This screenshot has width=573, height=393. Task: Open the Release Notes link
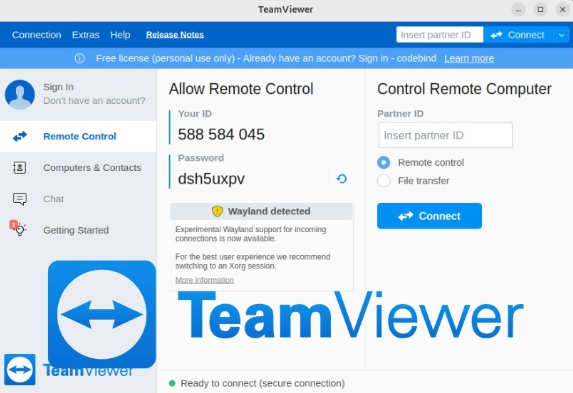coord(175,35)
